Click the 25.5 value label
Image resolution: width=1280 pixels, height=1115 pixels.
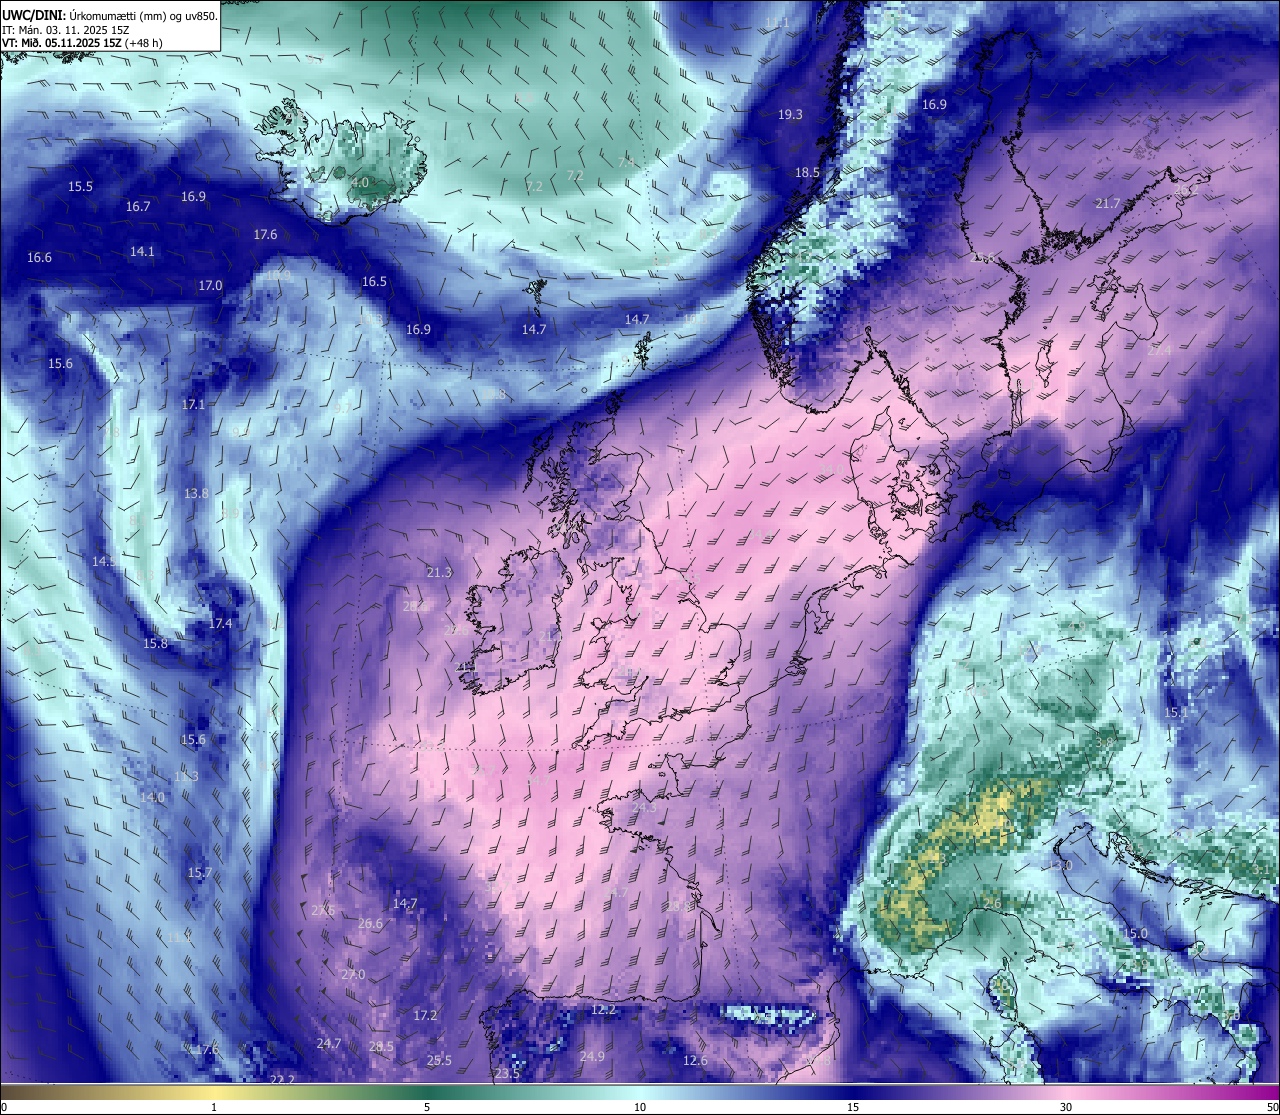439,1061
